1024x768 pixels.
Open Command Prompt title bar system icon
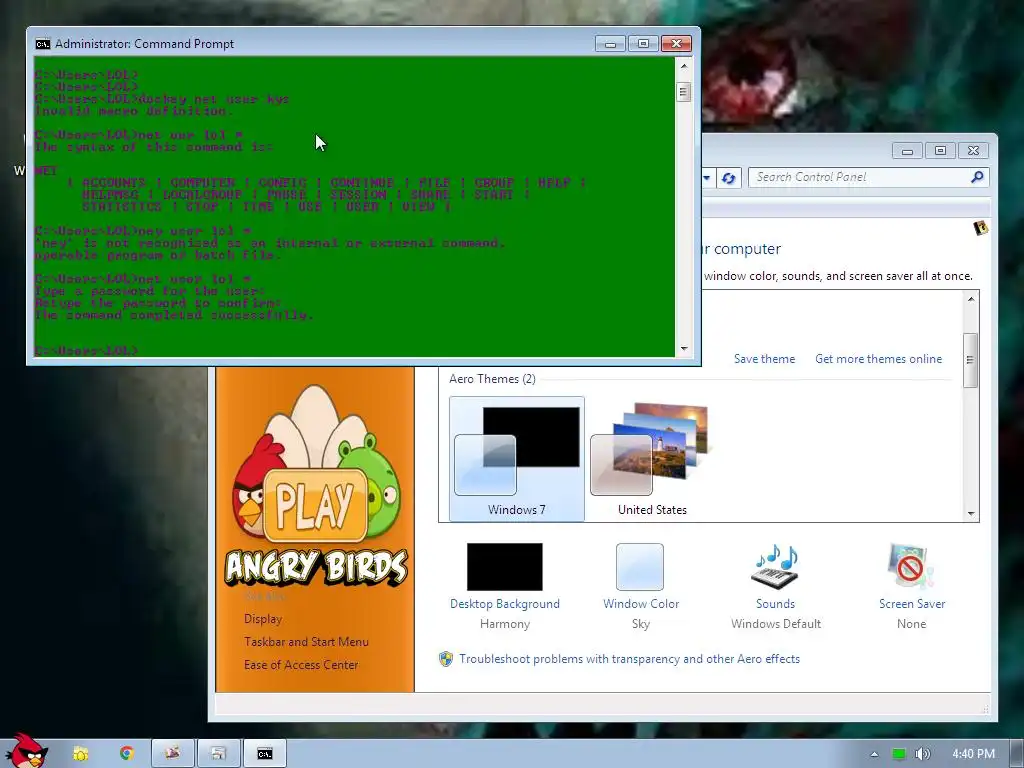click(42, 44)
